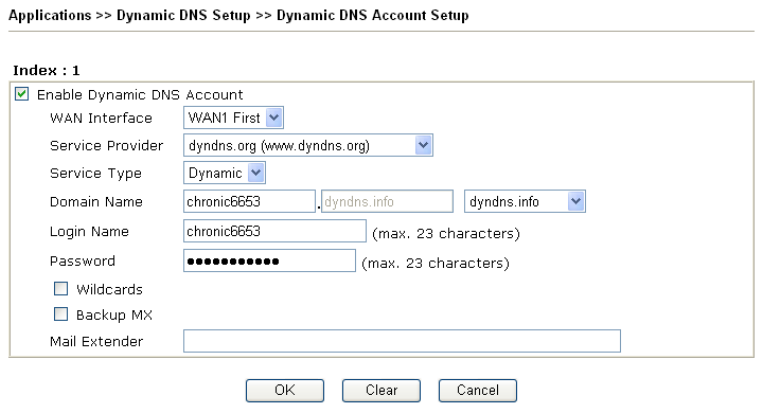
Task: Click the Domain Name host text field
Action: [249, 203]
